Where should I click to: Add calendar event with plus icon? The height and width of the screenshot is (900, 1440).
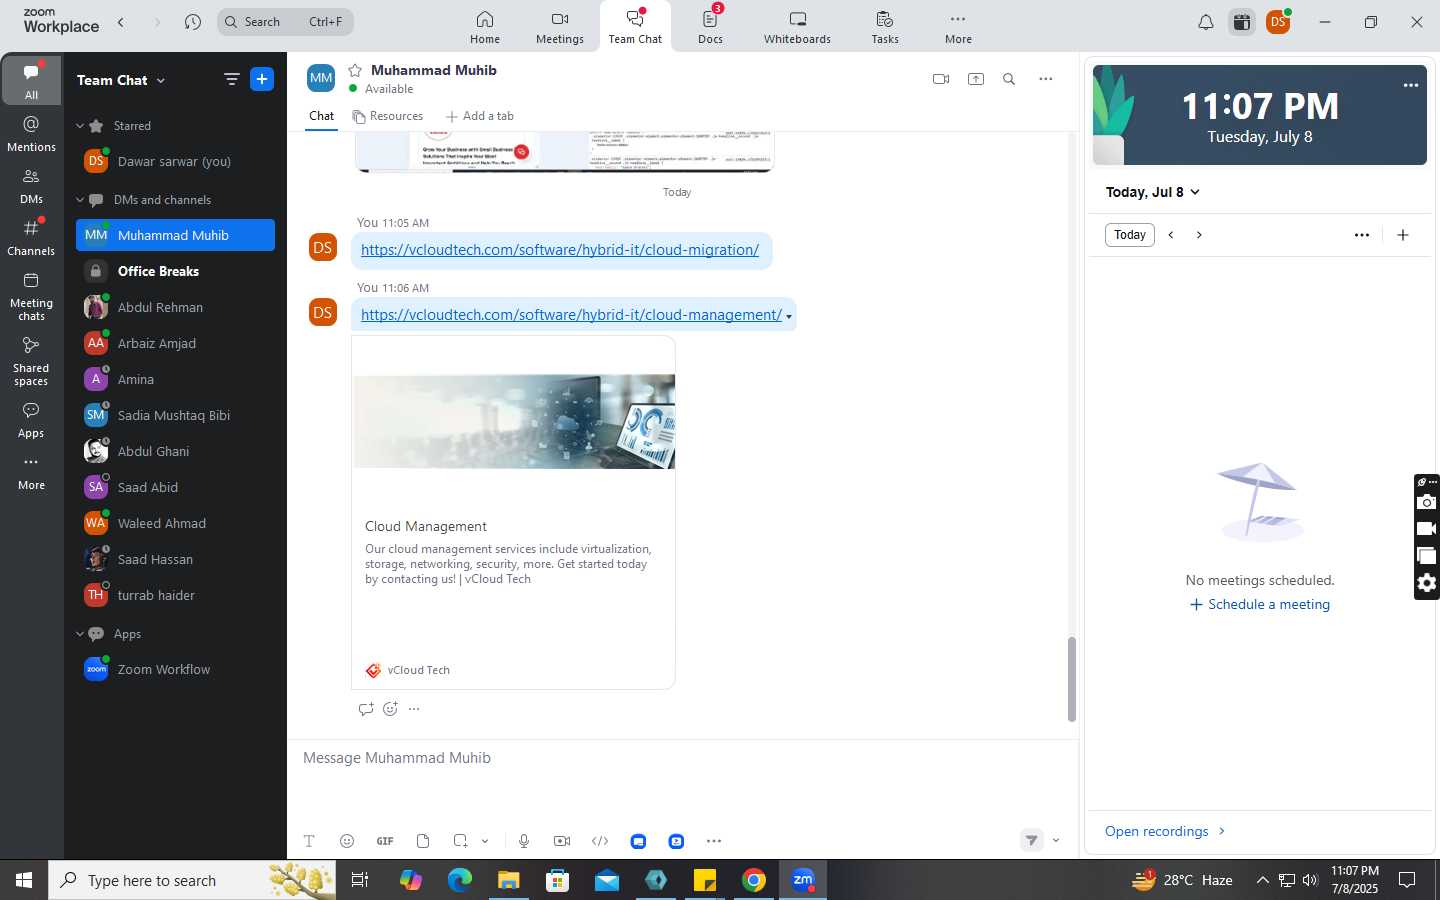1403,235
